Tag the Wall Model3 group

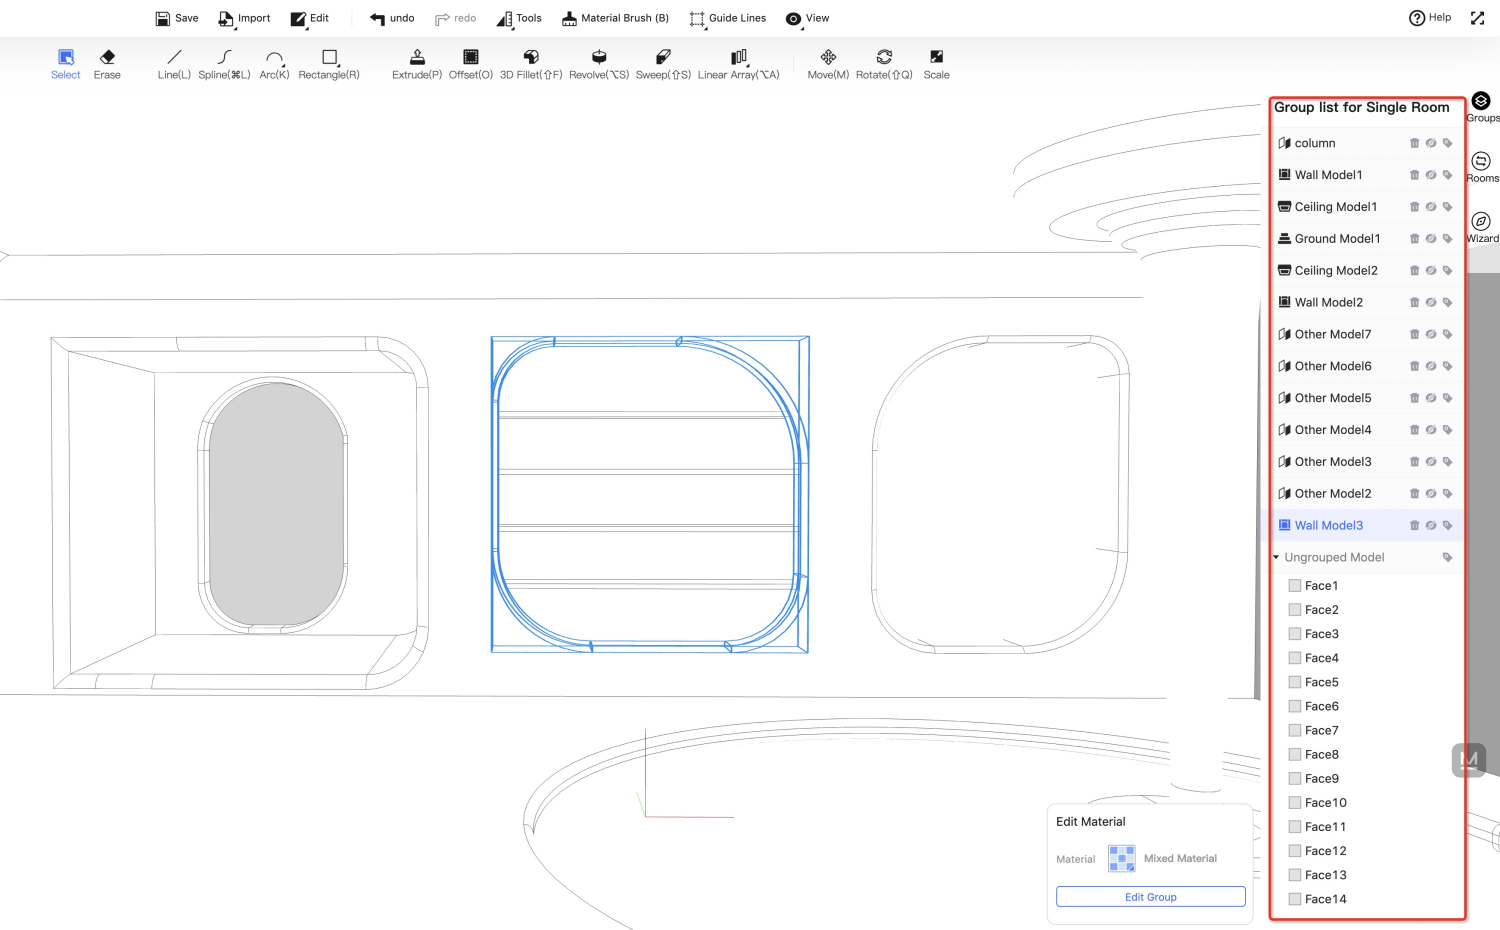click(x=1447, y=525)
